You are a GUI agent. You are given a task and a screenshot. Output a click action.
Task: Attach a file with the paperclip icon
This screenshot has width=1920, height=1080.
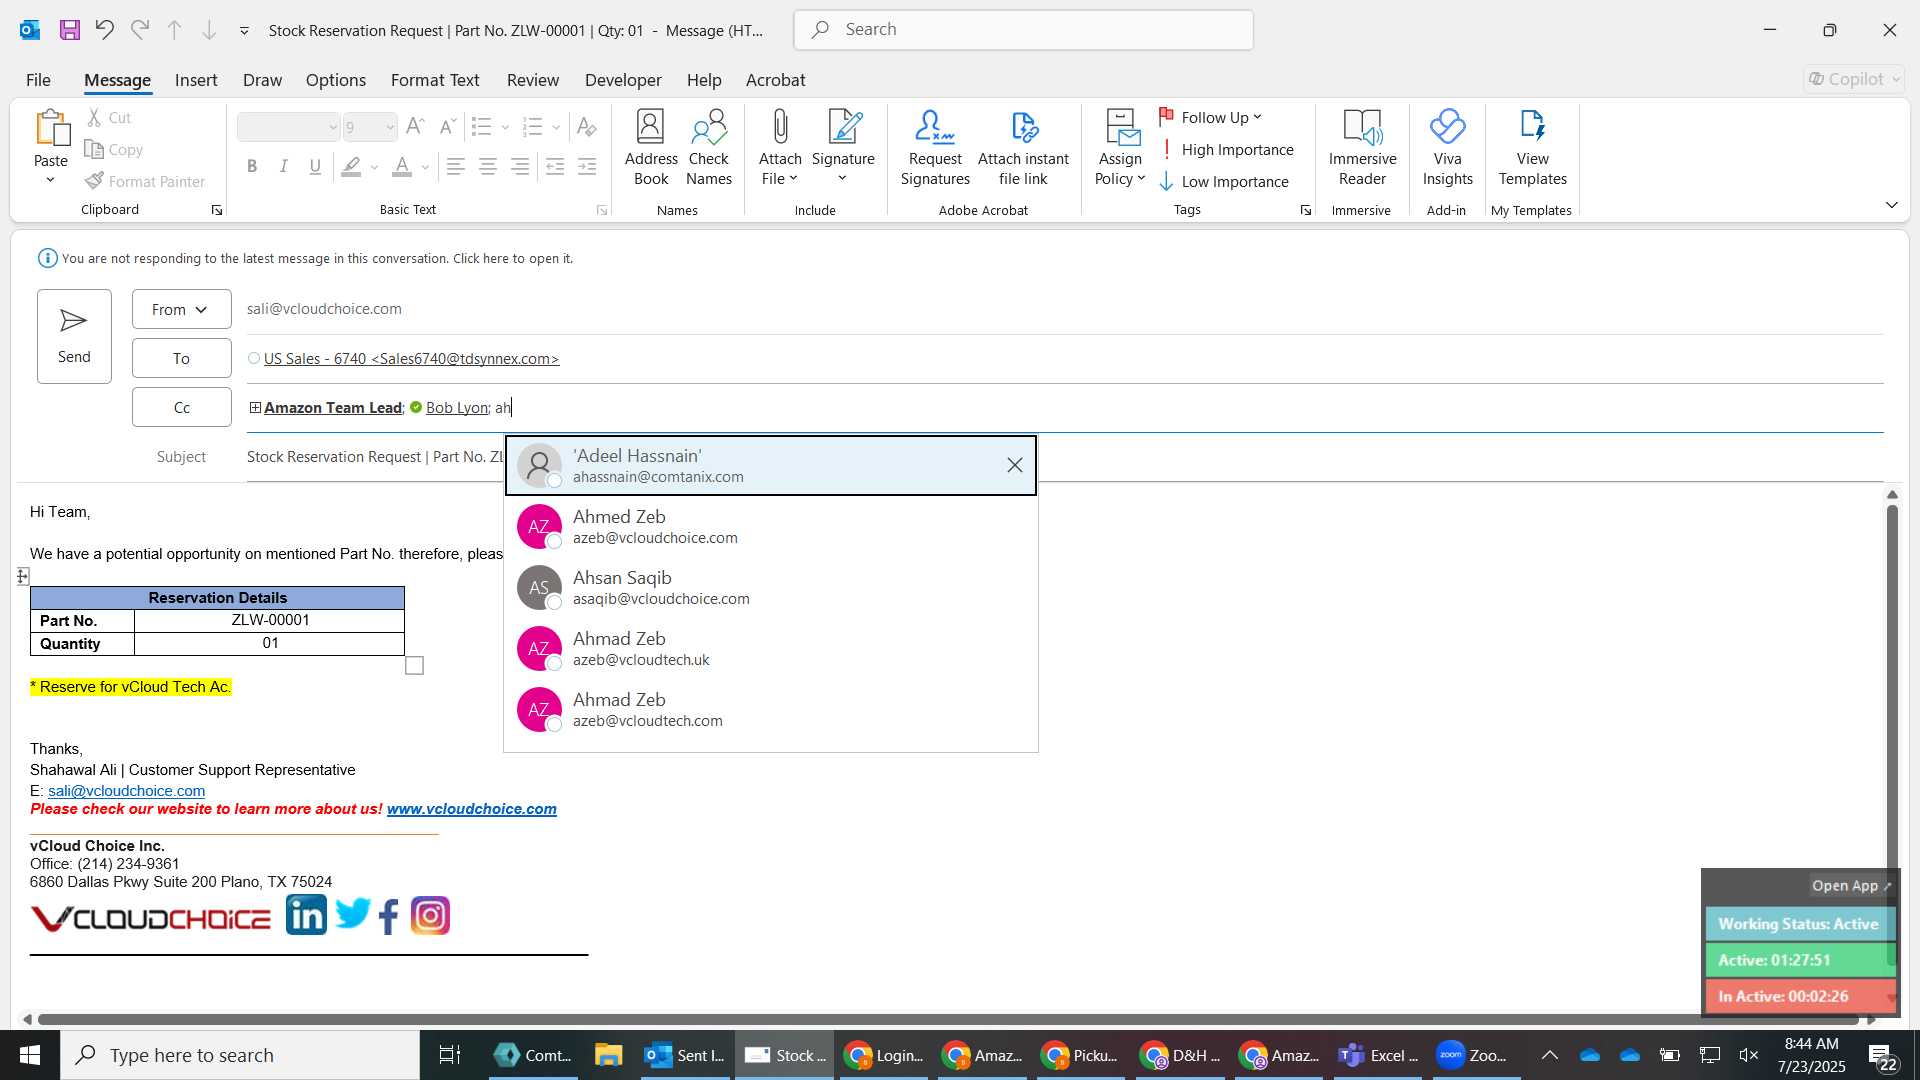click(780, 148)
